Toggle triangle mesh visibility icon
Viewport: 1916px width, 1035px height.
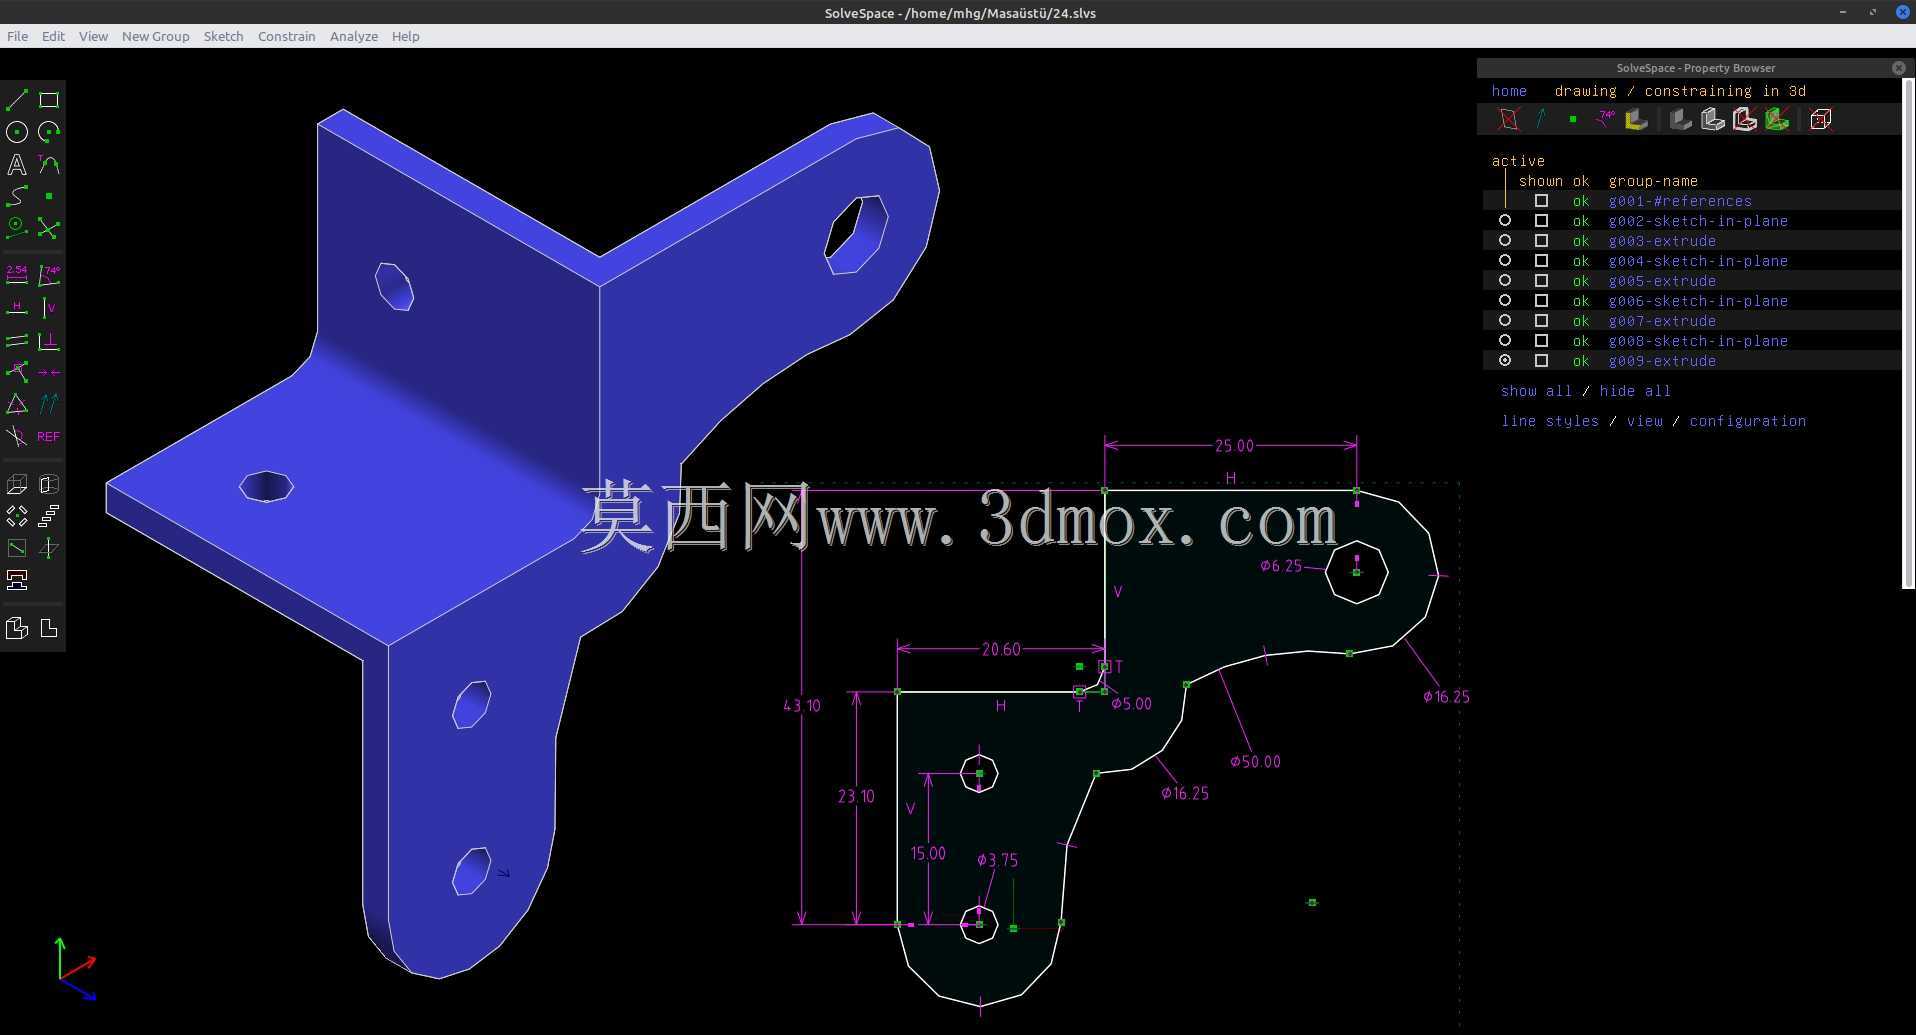pos(1777,119)
